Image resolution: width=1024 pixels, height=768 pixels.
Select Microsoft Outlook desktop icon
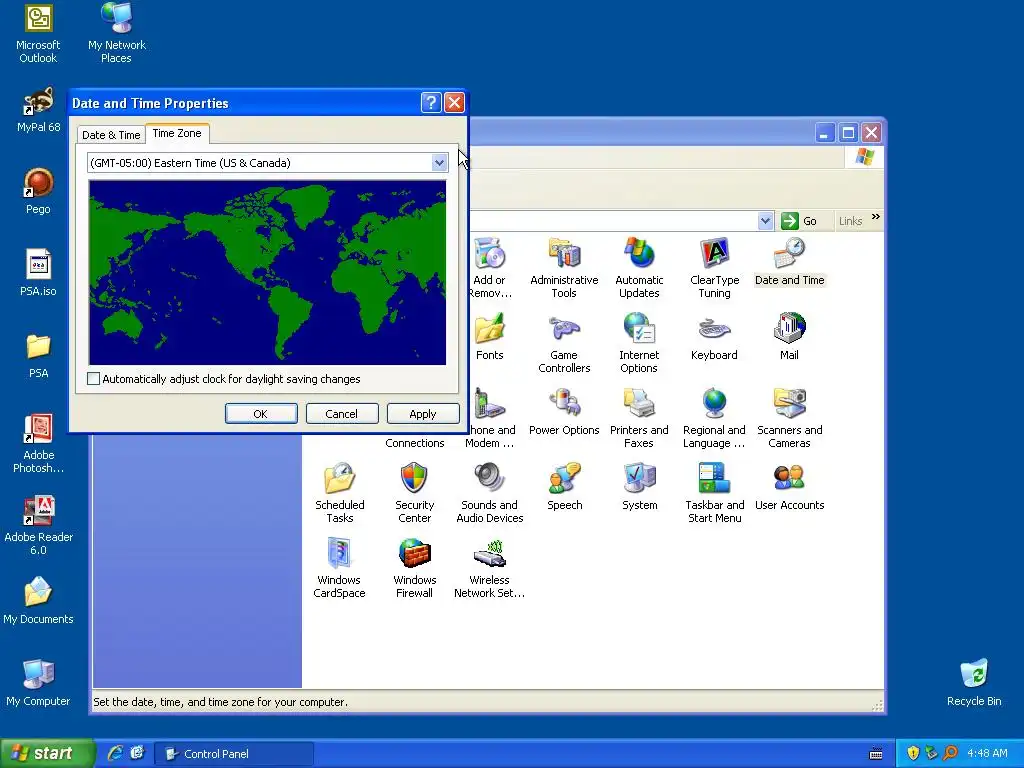coord(38,34)
